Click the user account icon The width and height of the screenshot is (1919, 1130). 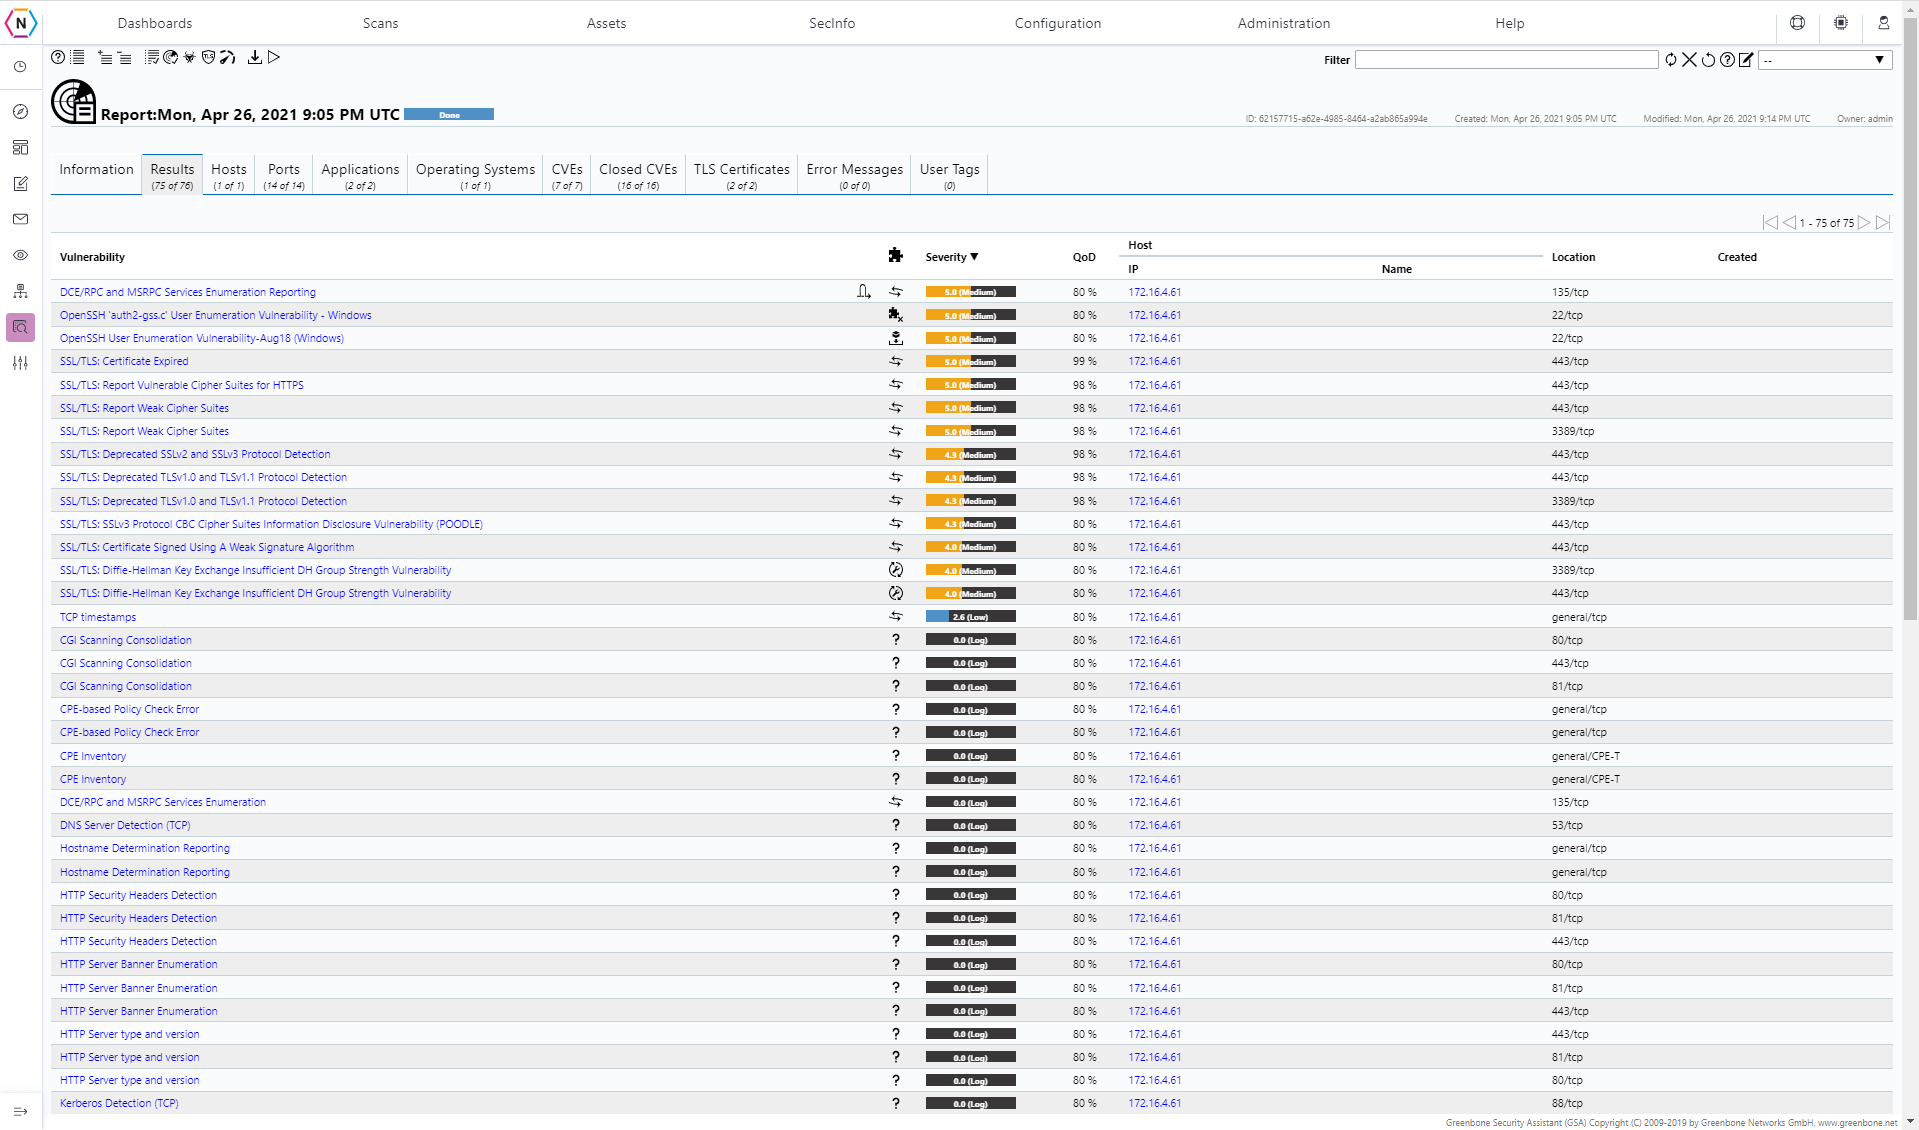click(x=1884, y=23)
